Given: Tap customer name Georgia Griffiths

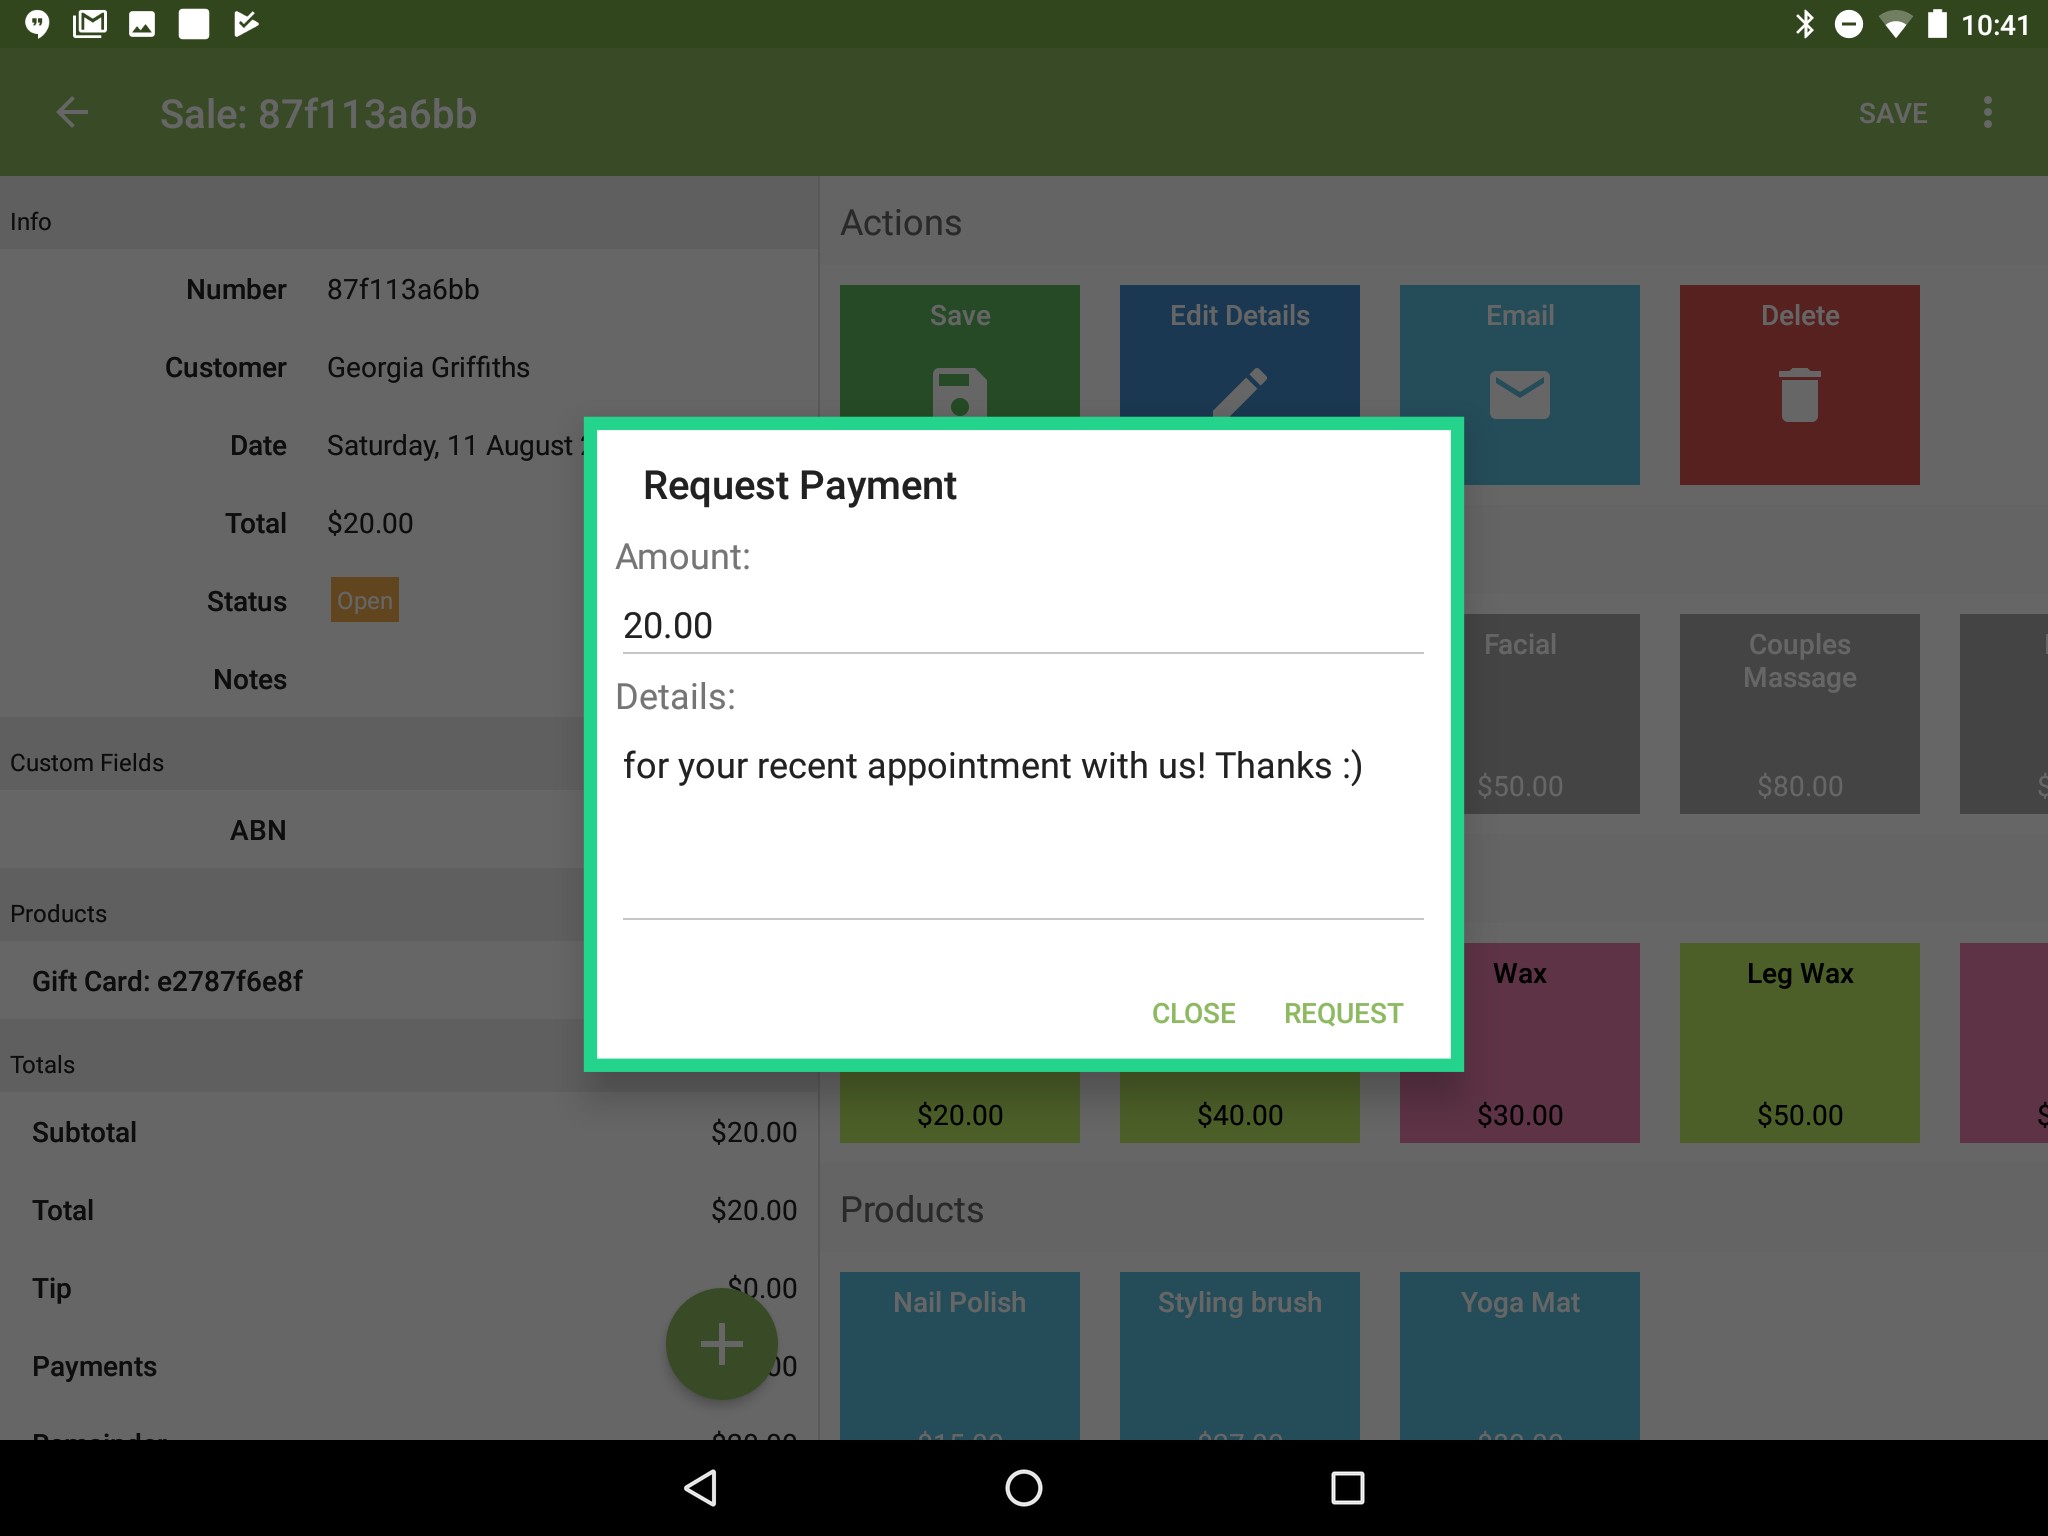Looking at the screenshot, I should [428, 368].
